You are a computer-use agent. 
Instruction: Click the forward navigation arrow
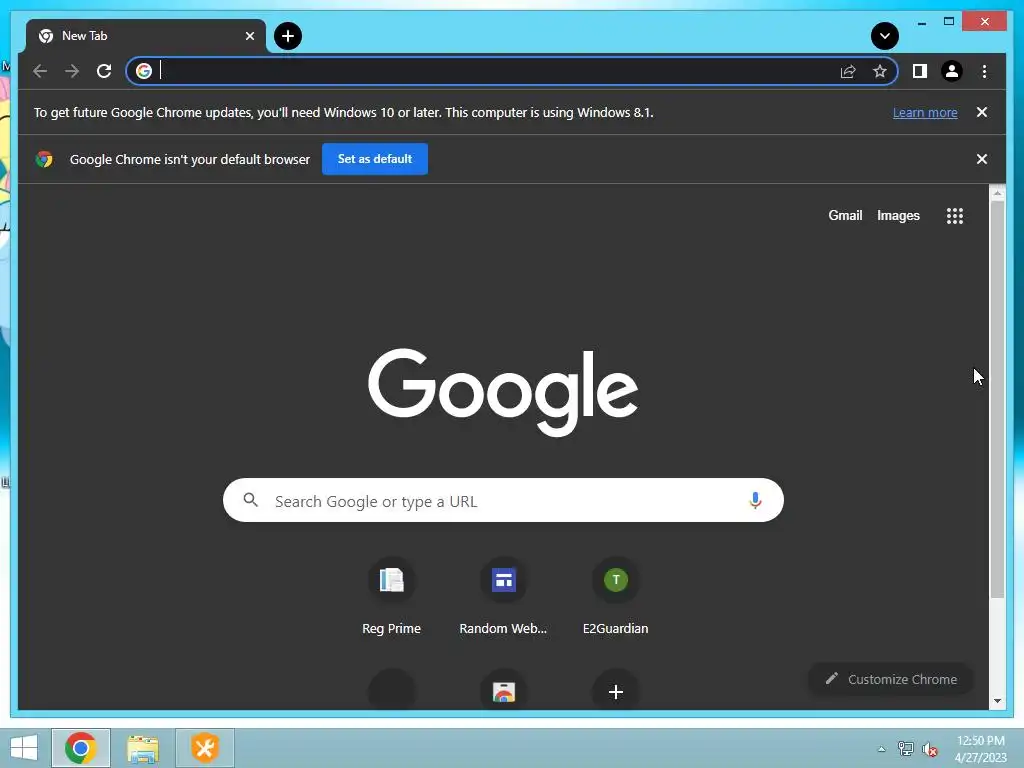[x=72, y=71]
